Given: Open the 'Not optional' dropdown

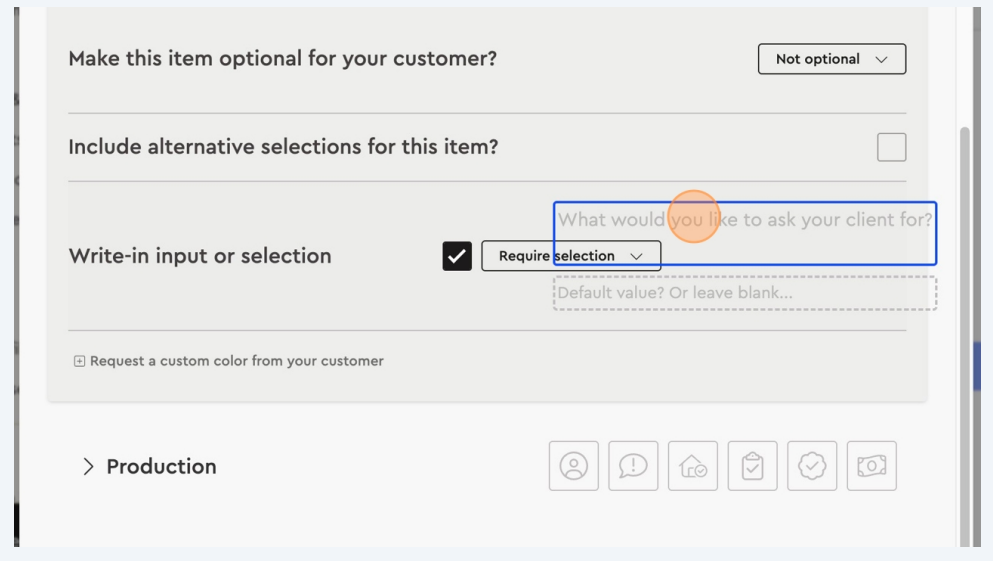Looking at the screenshot, I should (x=831, y=59).
